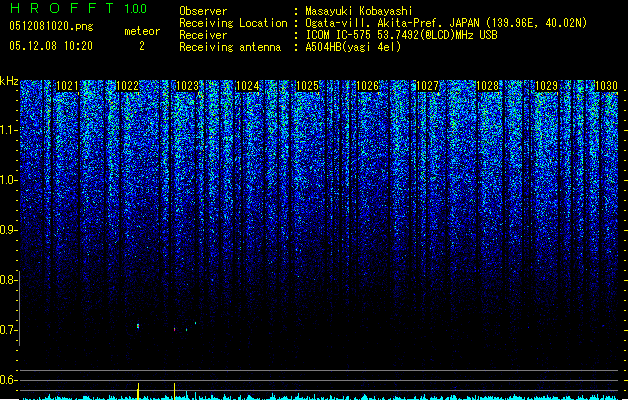Click the 1023 time marker
This screenshot has width=629, height=400.
pos(187,86)
